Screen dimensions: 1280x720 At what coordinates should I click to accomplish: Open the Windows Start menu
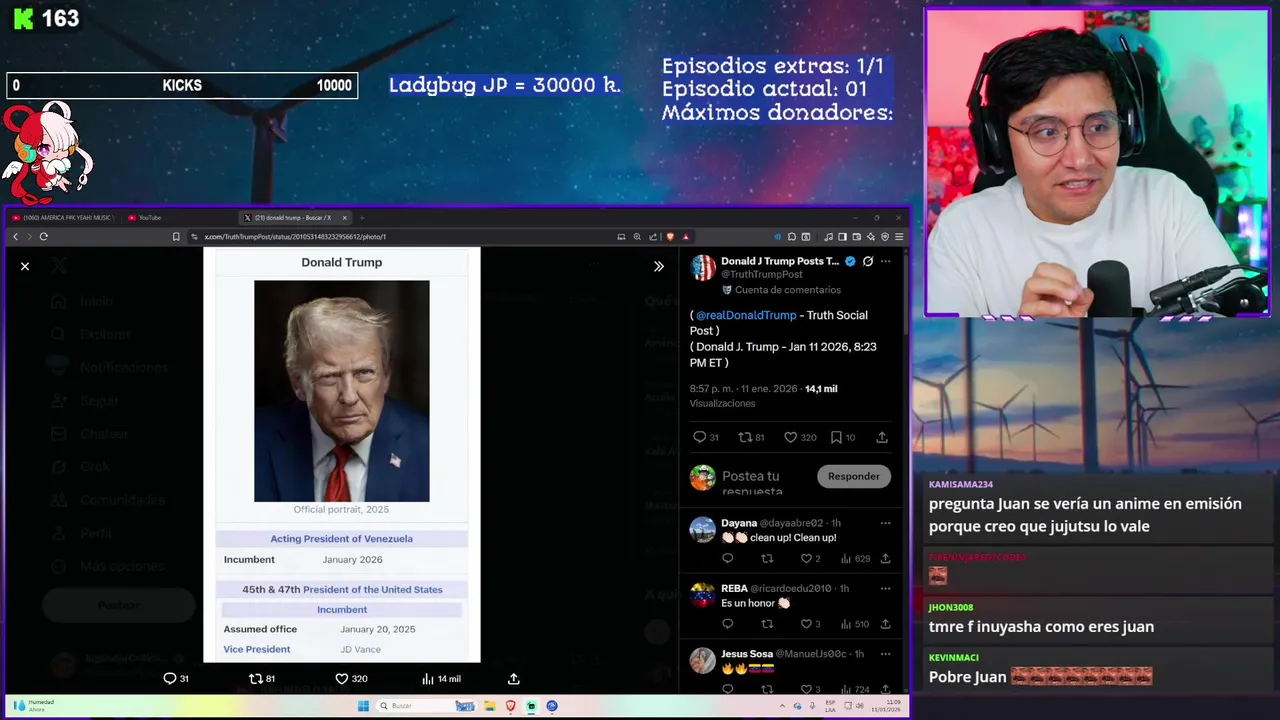pyautogui.click(x=363, y=706)
